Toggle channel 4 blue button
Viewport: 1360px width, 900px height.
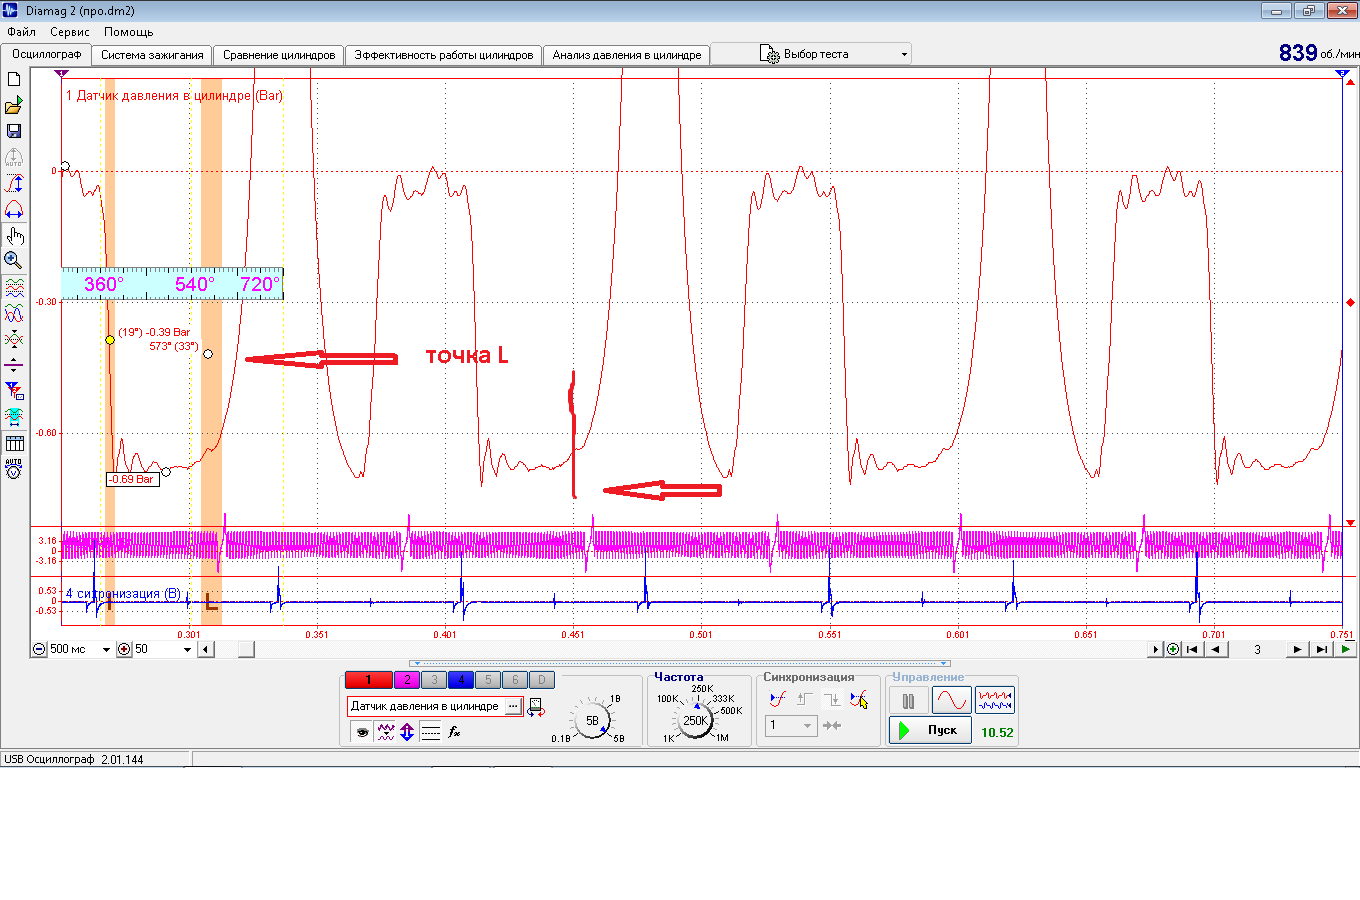(461, 680)
